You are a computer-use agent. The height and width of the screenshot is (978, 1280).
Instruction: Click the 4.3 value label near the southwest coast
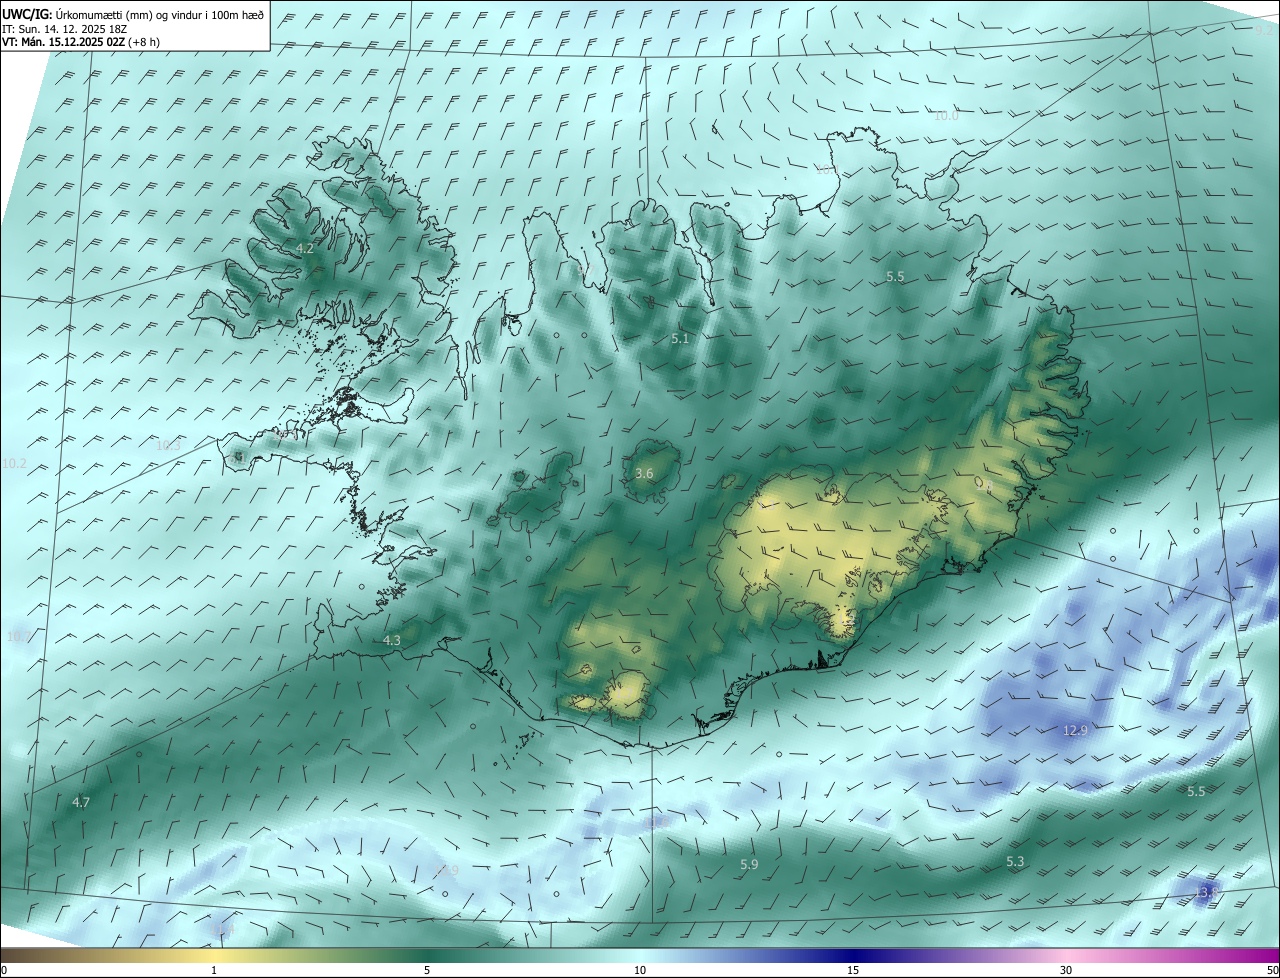[392, 640]
